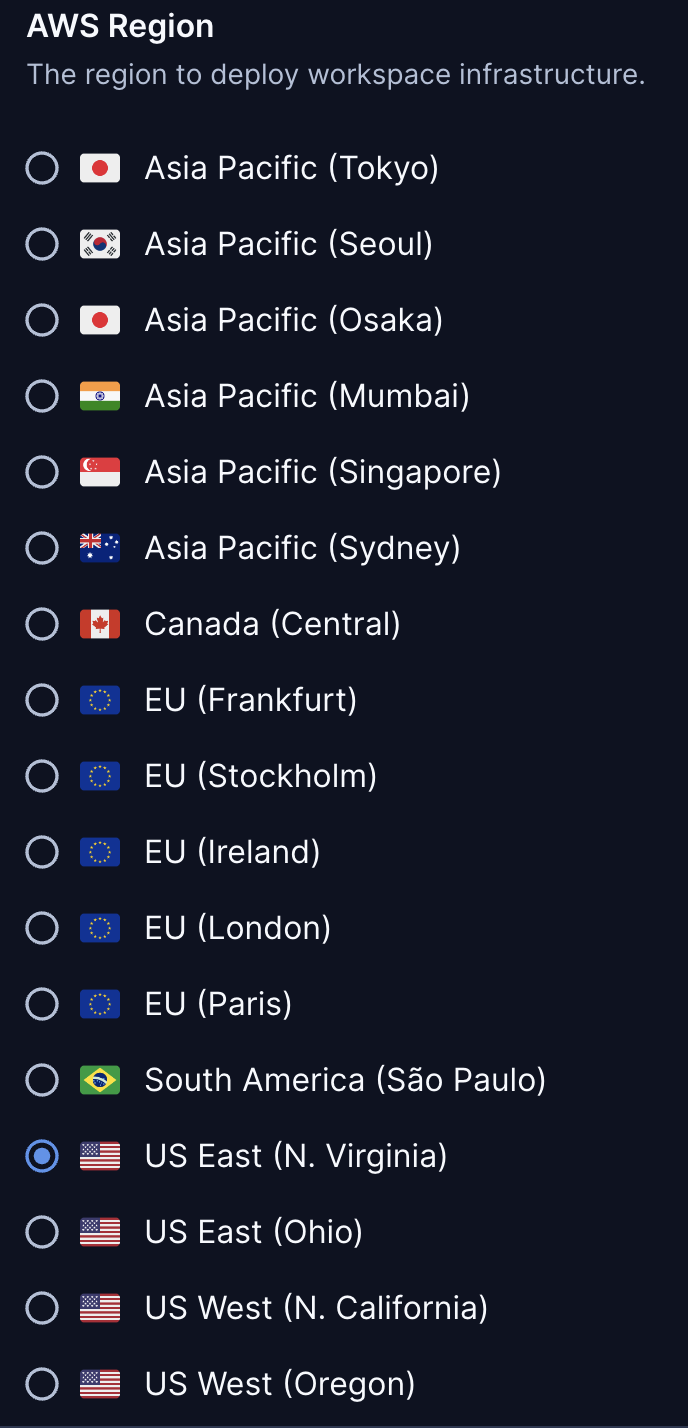688x1428 pixels.
Task: Click the selected US East (N. Virginia) radio
Action: pyautogui.click(x=42, y=1156)
